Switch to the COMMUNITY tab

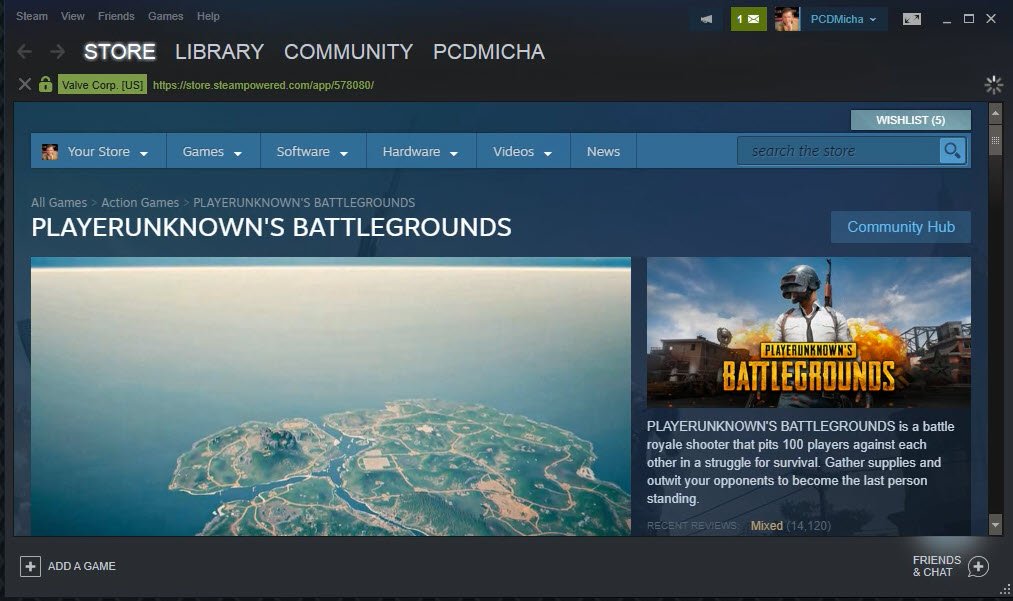click(348, 52)
